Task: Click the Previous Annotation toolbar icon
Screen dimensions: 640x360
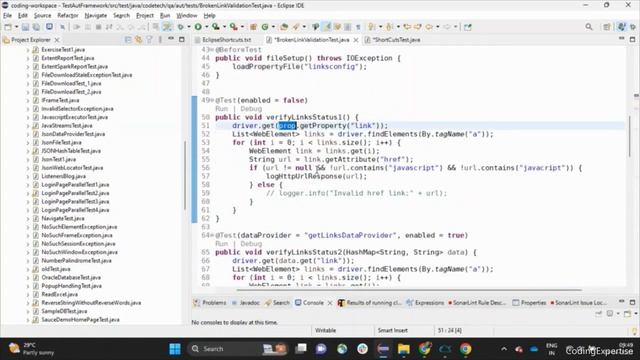Action: coord(389,27)
